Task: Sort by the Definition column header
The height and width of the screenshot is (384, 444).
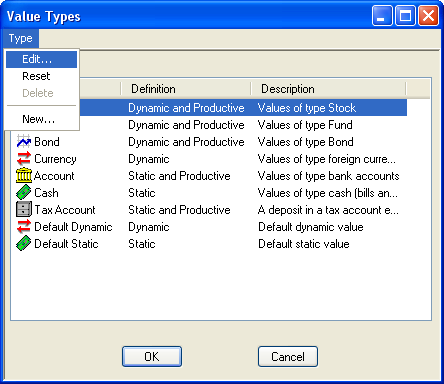Action: [x=186, y=89]
